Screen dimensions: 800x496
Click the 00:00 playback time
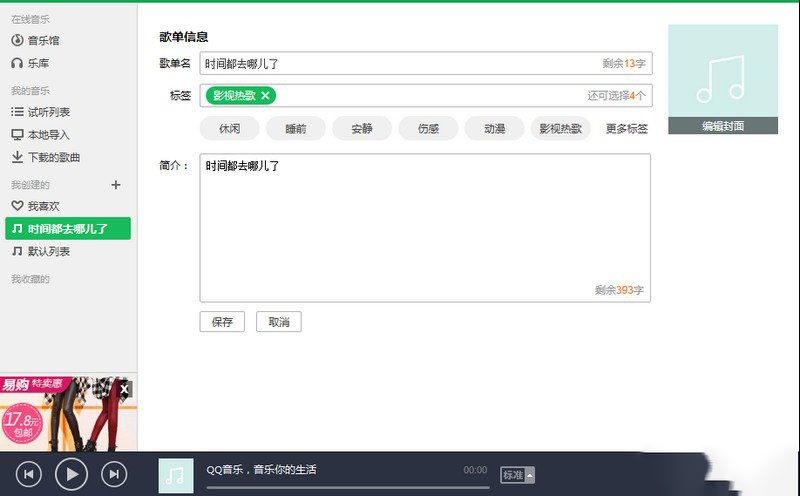point(475,469)
